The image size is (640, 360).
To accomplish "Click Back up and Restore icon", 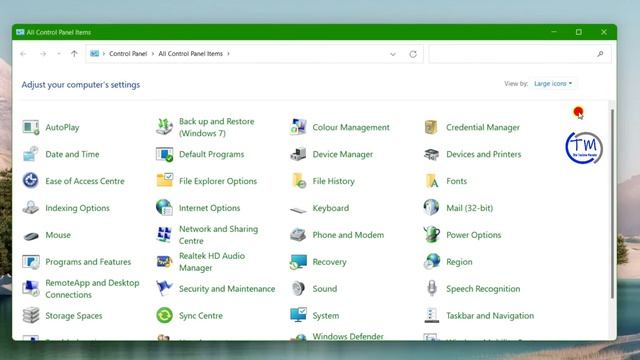I will point(164,127).
